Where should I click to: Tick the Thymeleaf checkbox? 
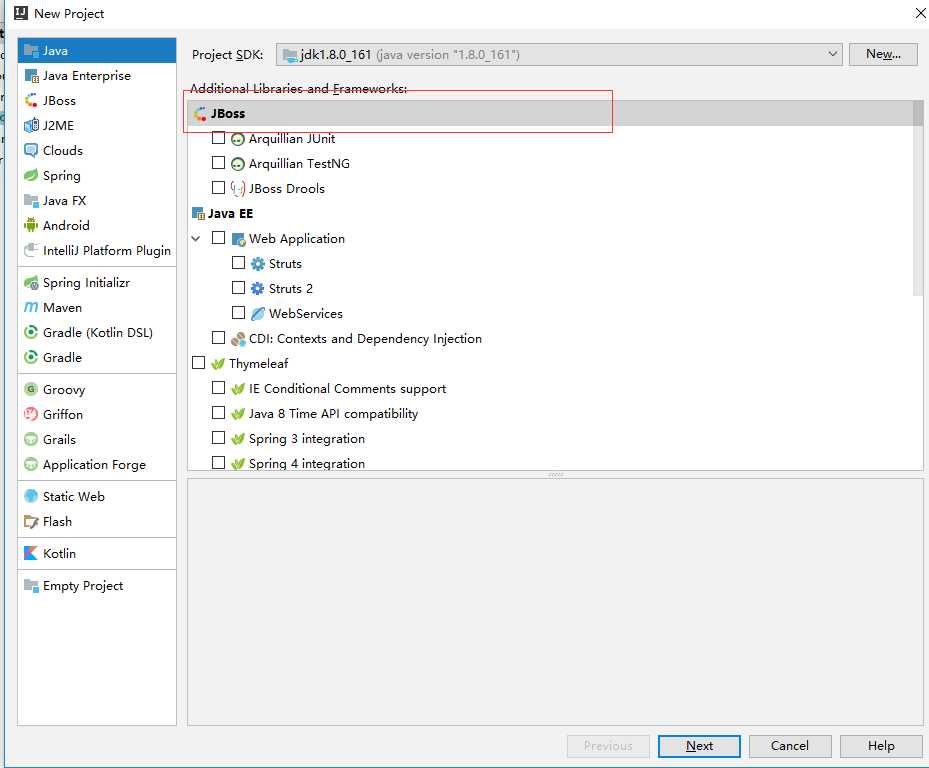click(x=198, y=363)
